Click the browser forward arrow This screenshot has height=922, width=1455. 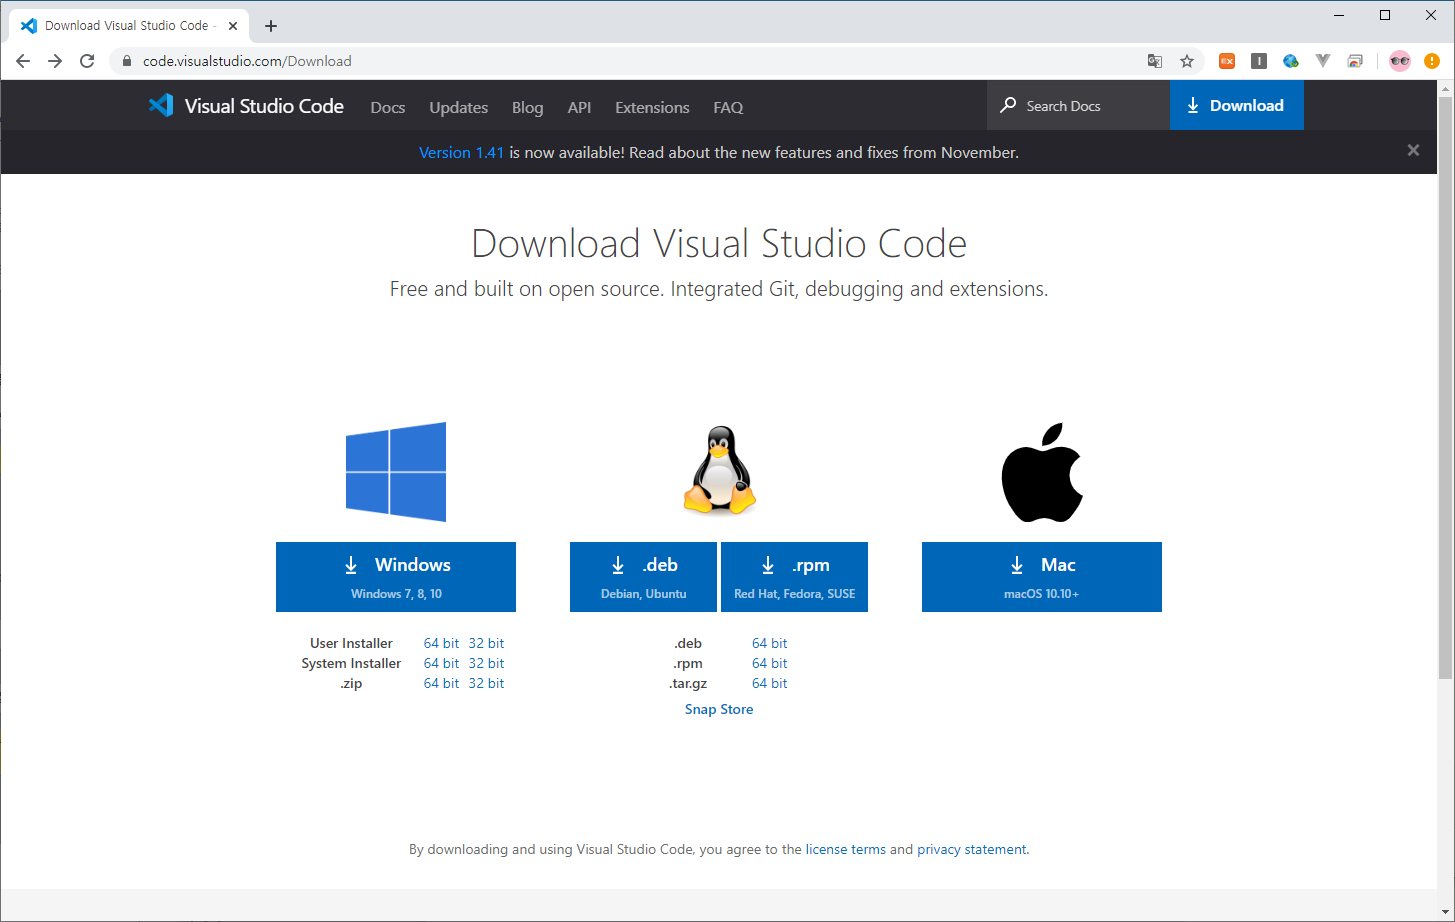click(x=55, y=61)
